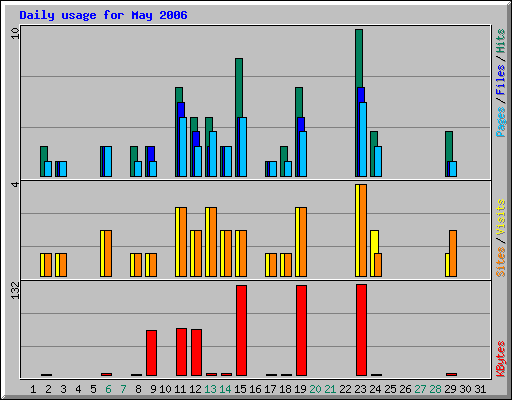Select day "16" on the x-axis
The image size is (512, 400).
click(x=255, y=389)
